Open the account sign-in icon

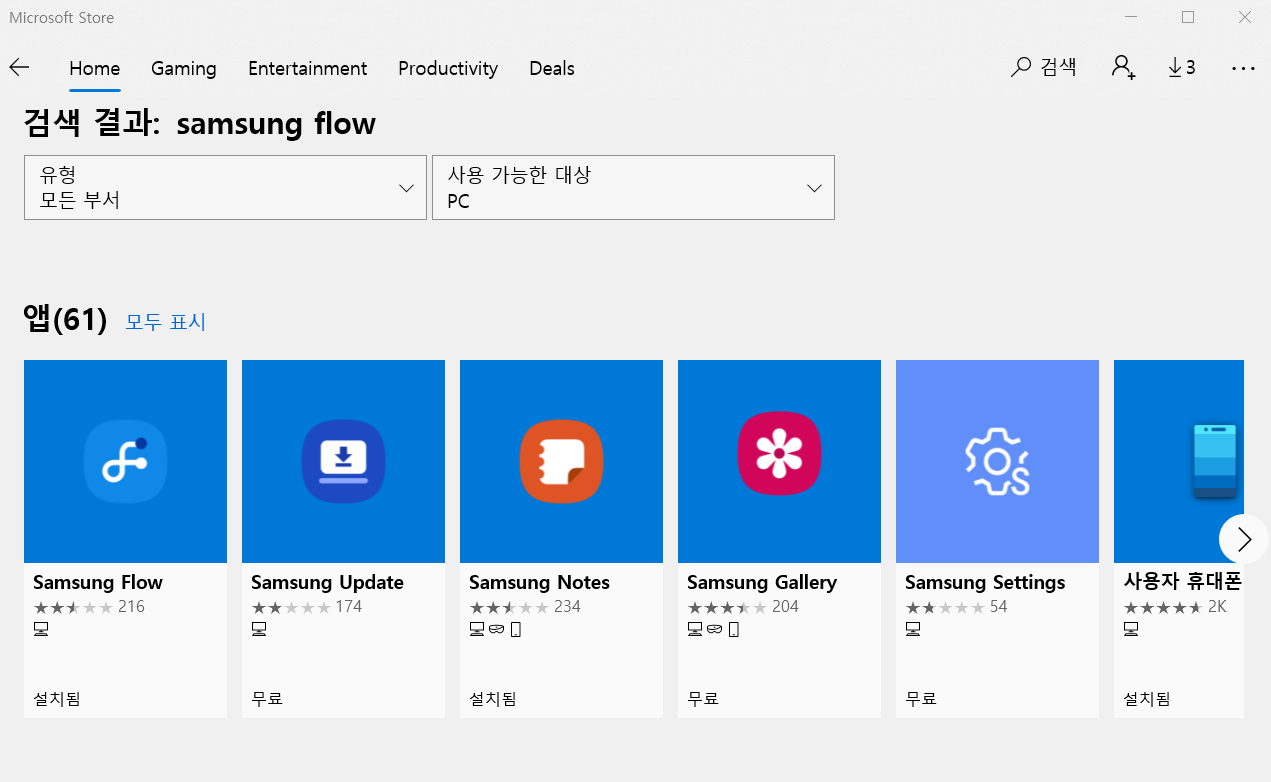click(1123, 68)
